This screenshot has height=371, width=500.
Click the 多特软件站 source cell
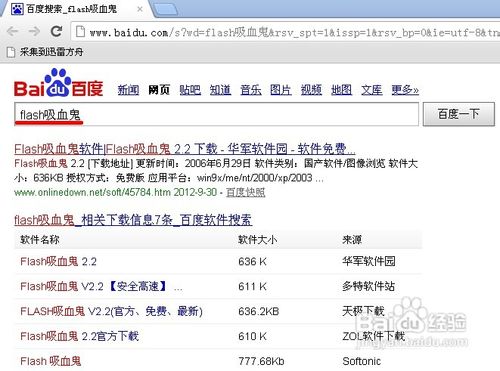[x=369, y=286]
